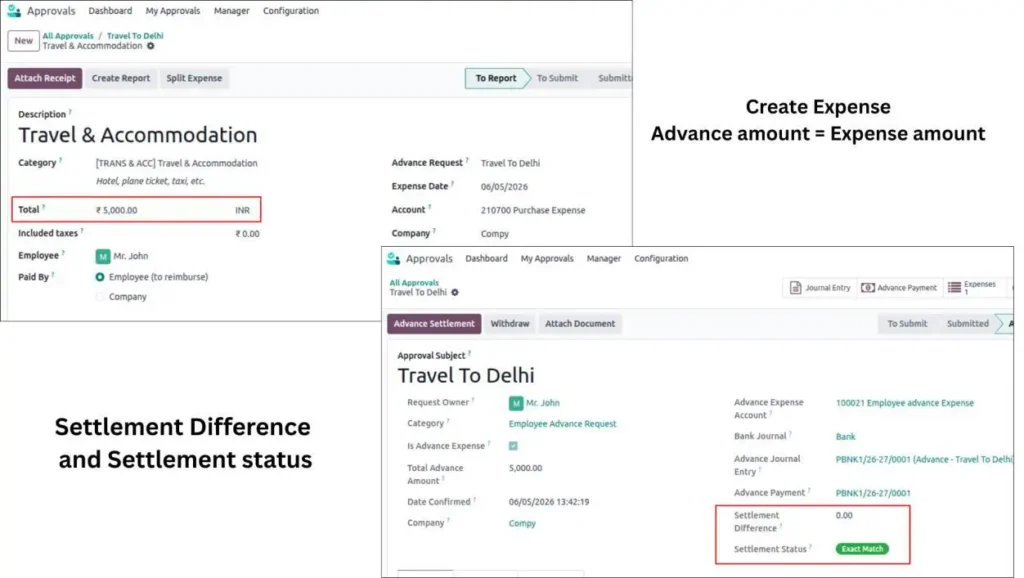
Task: Click the Approvals app icon in the expense window
Action: click(14, 10)
